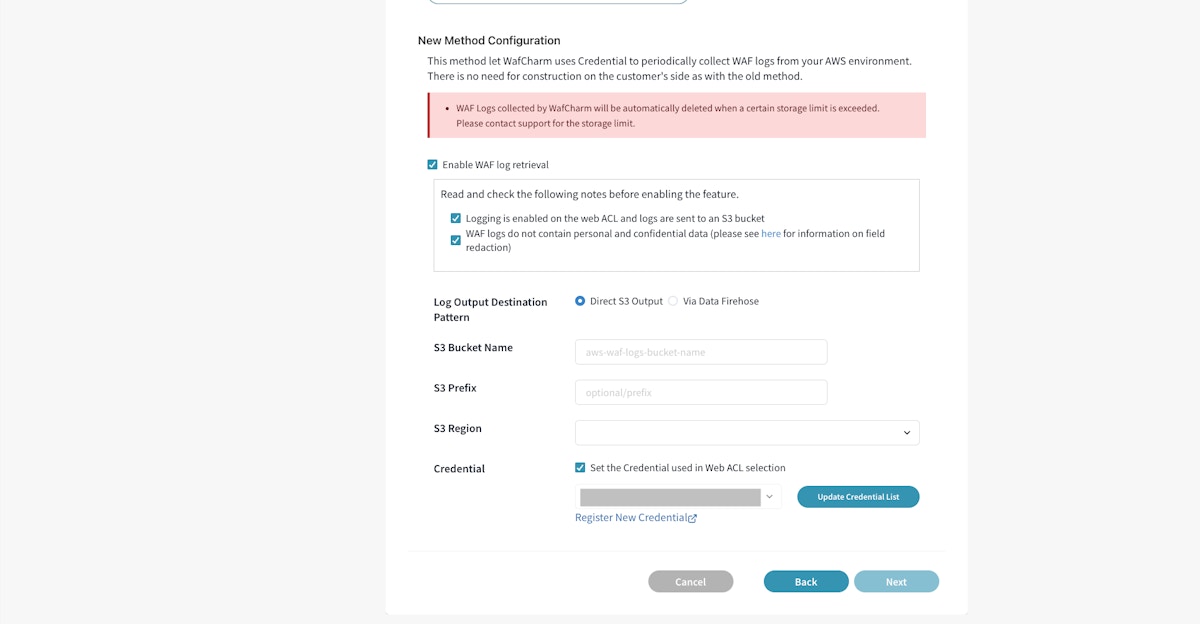The image size is (1200, 624).
Task: Click the Cancel button
Action: [690, 582]
